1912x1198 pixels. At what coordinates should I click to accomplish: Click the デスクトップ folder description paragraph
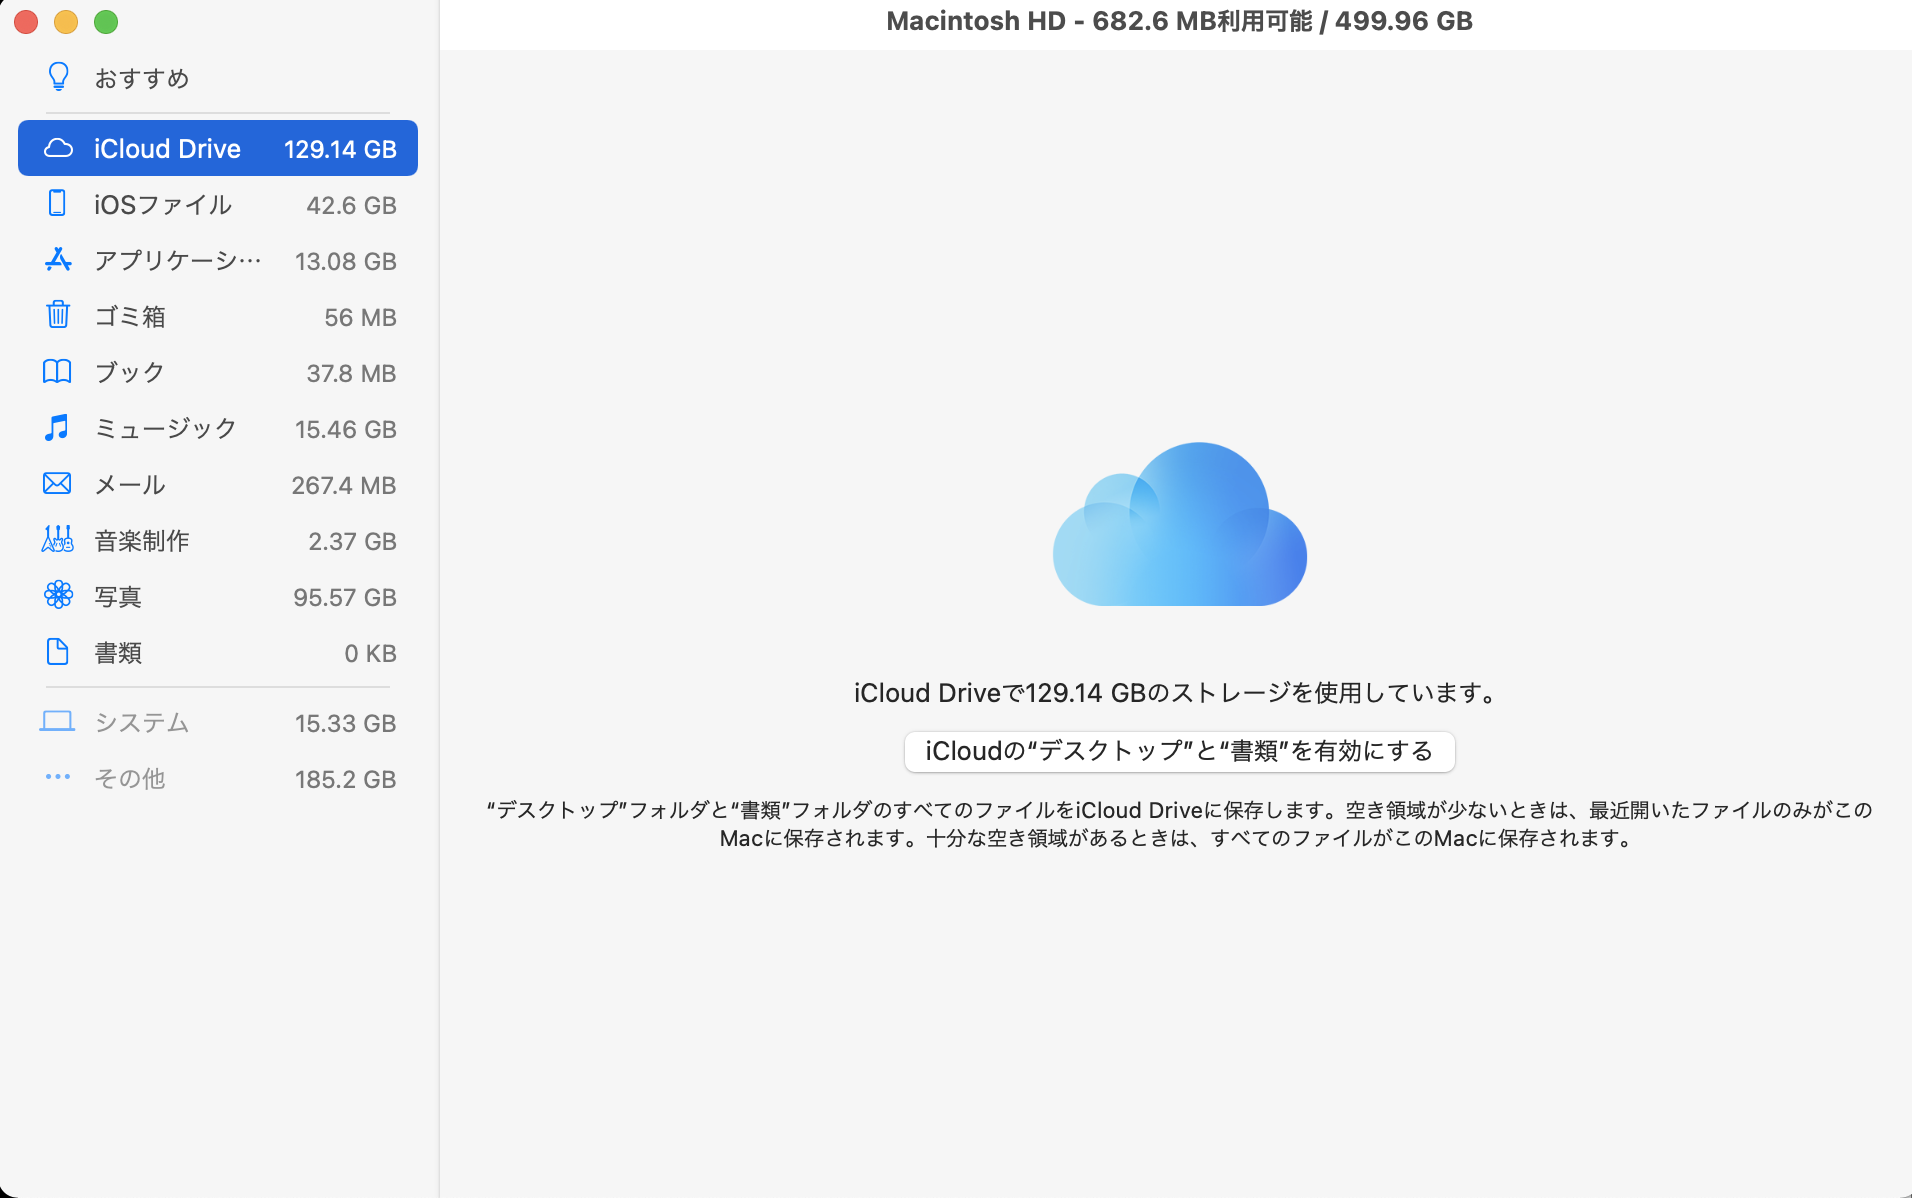pos(1180,824)
